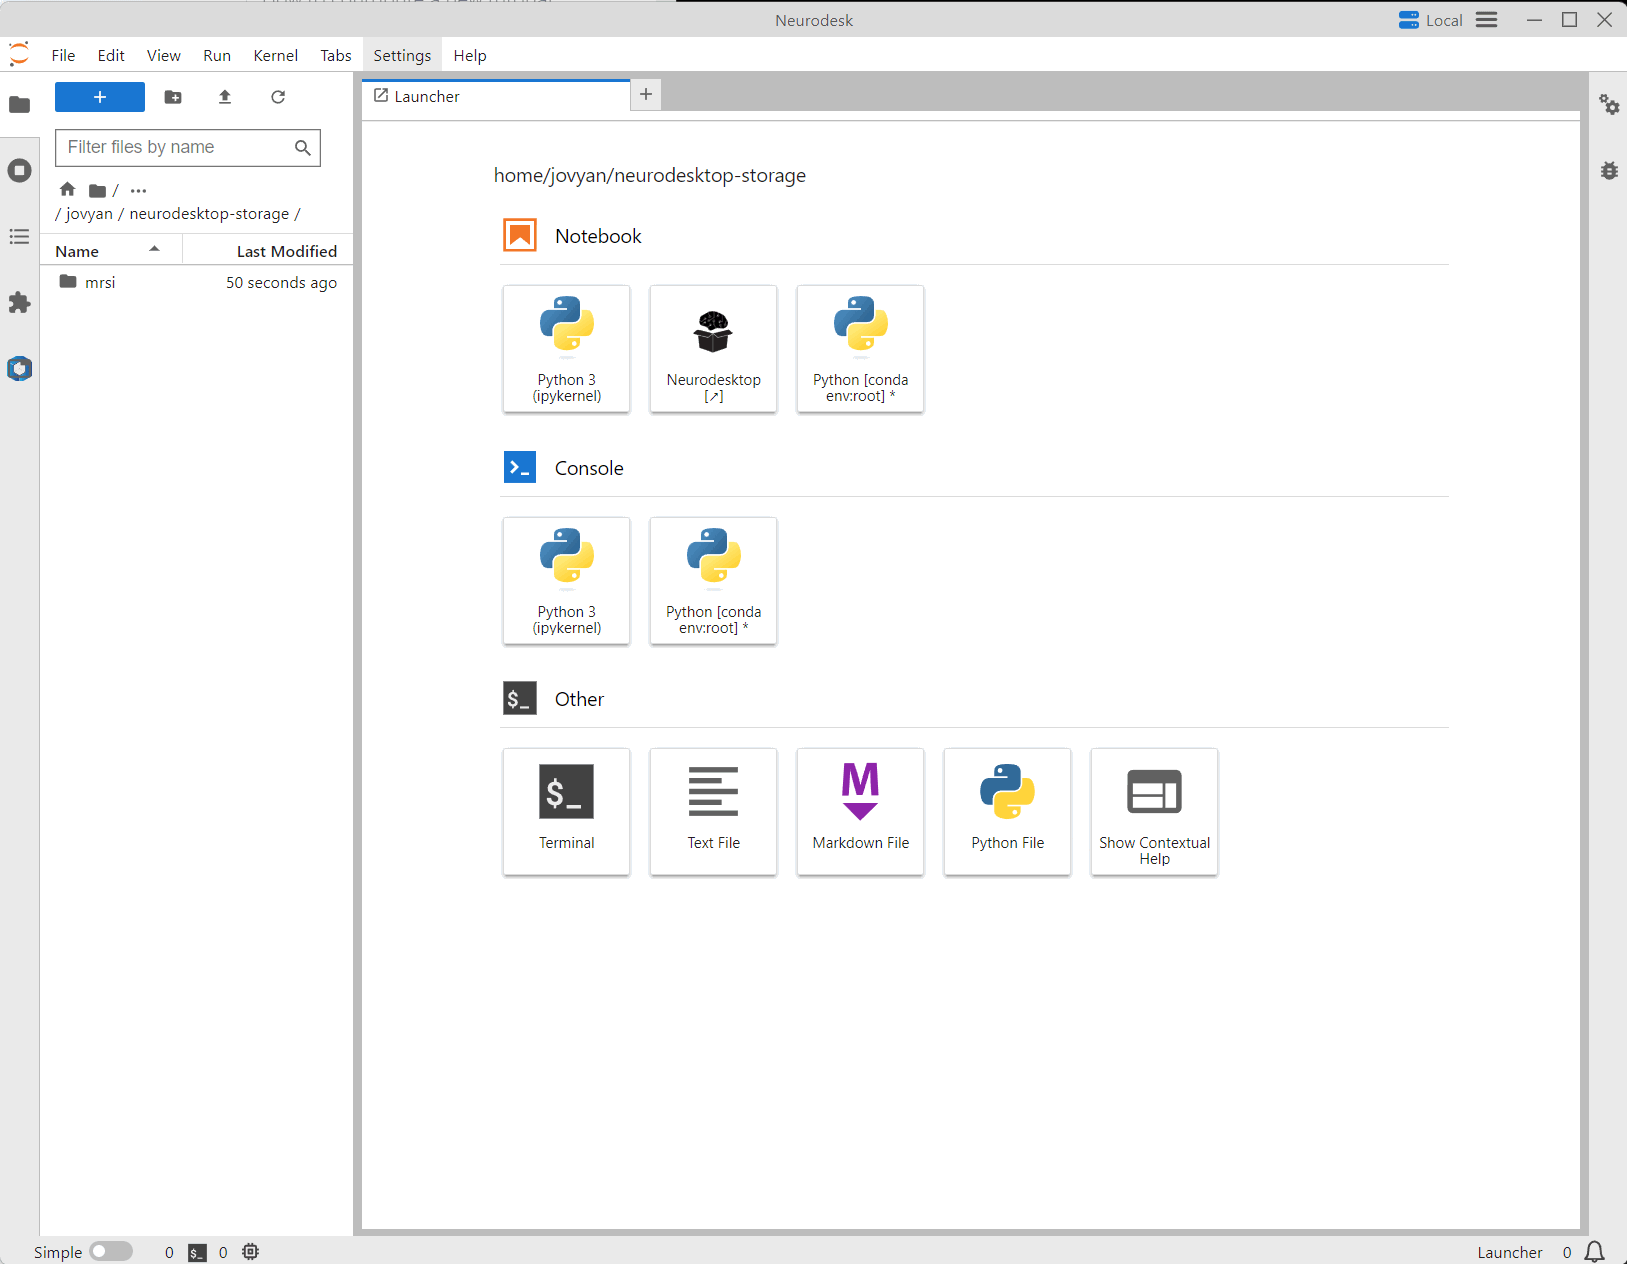
Task: Open the hamburger menu in title bar
Action: click(1487, 20)
